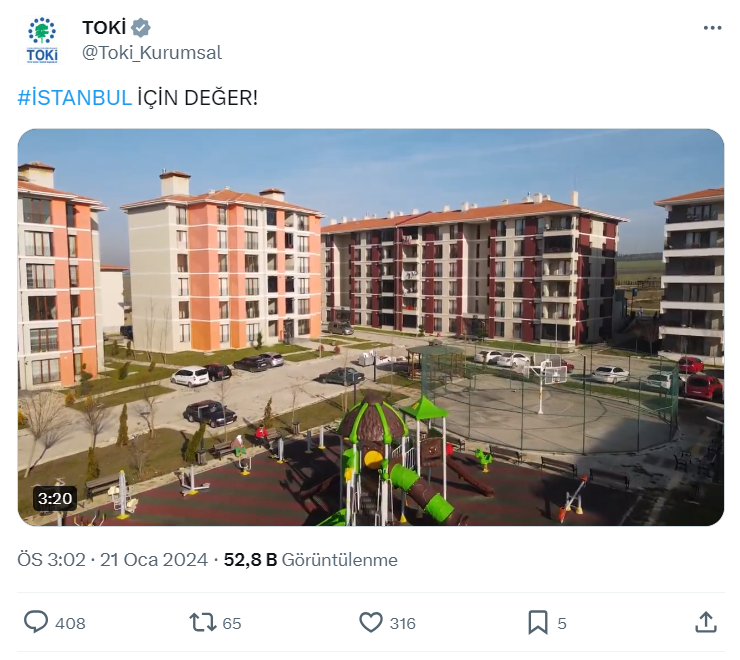The image size is (740, 660).
Task: Click the 52,8 B Görüntülenme view count
Action: click(311, 560)
